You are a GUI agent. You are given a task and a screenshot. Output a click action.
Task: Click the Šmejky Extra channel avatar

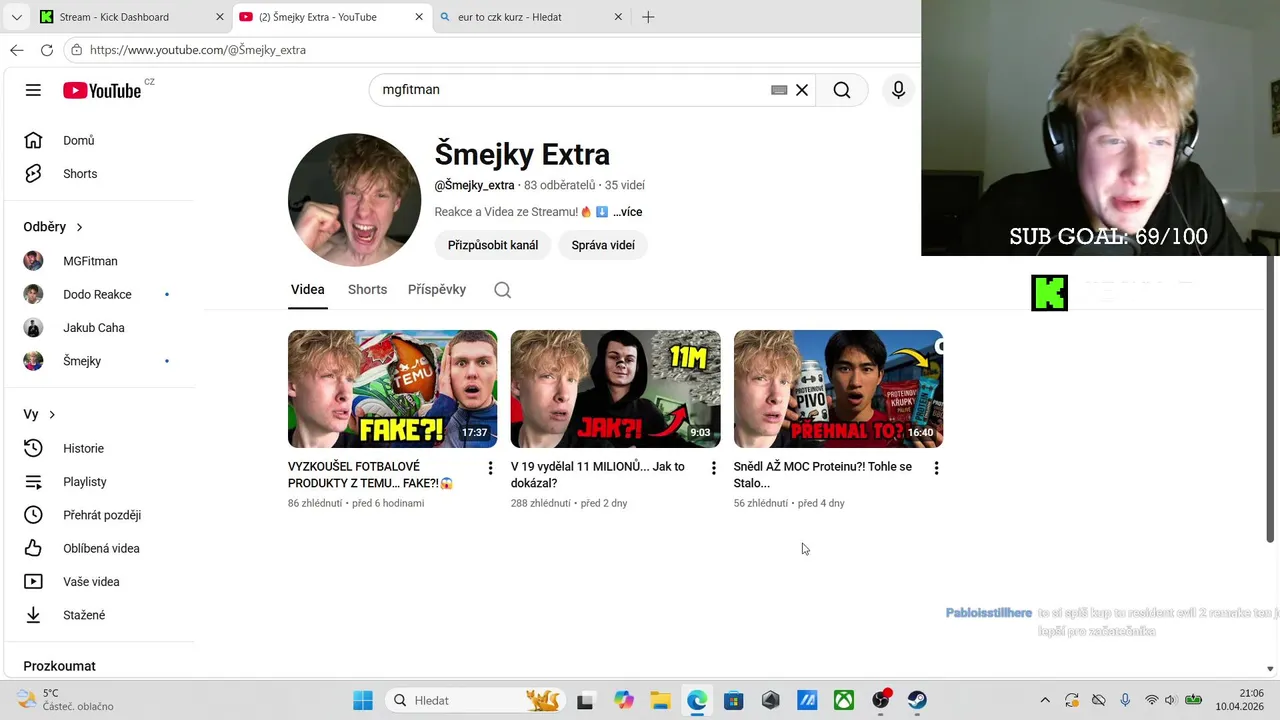coord(354,200)
